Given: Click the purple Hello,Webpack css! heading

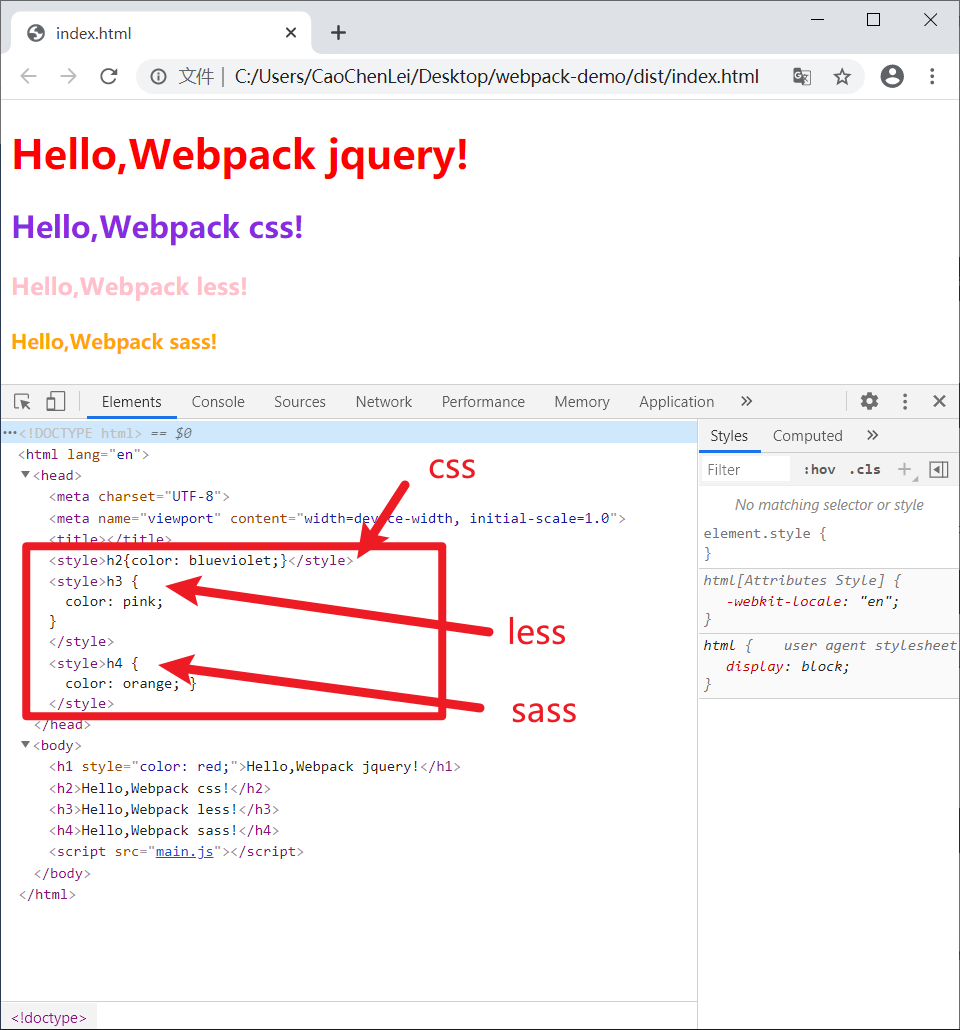Looking at the screenshot, I should [x=158, y=227].
